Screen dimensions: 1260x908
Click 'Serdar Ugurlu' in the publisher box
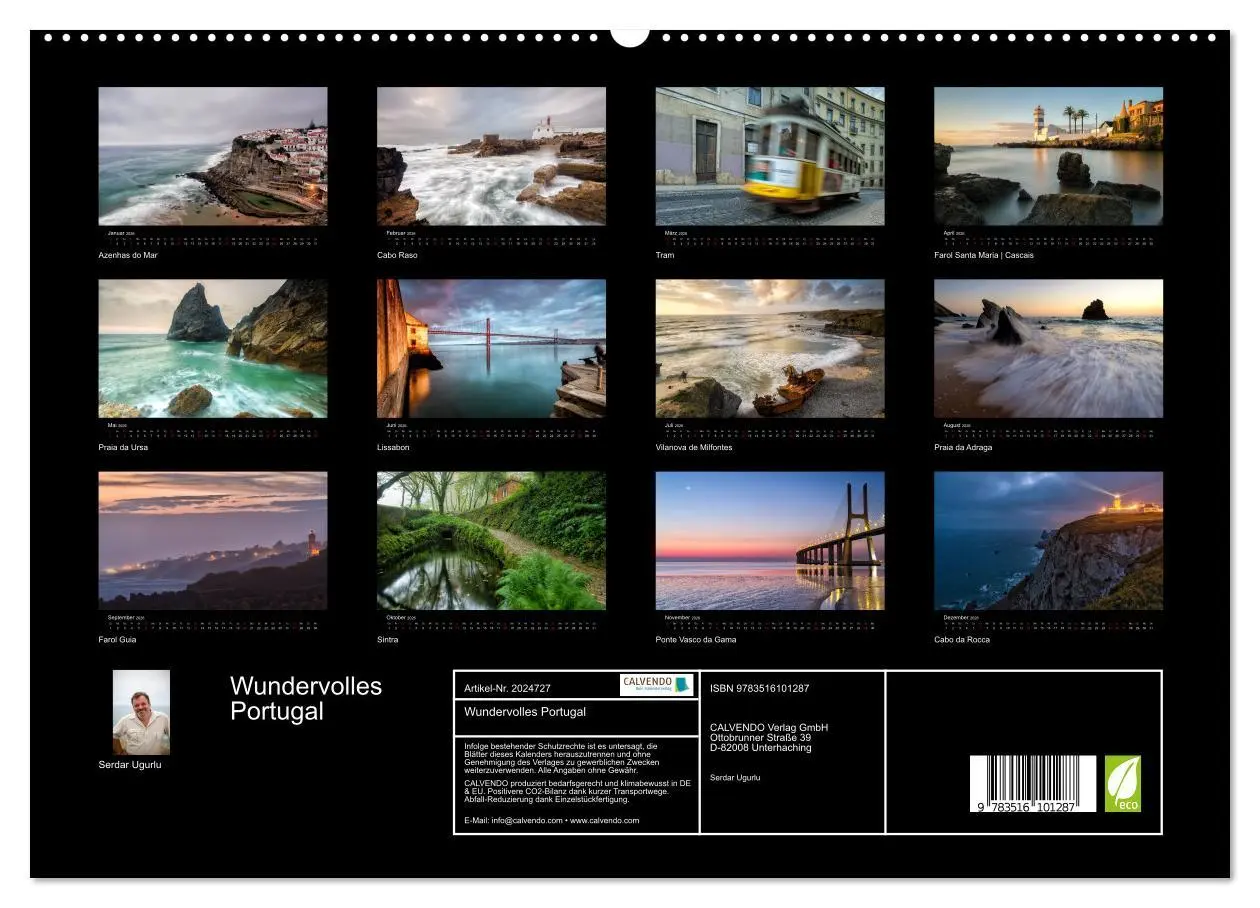pos(735,777)
